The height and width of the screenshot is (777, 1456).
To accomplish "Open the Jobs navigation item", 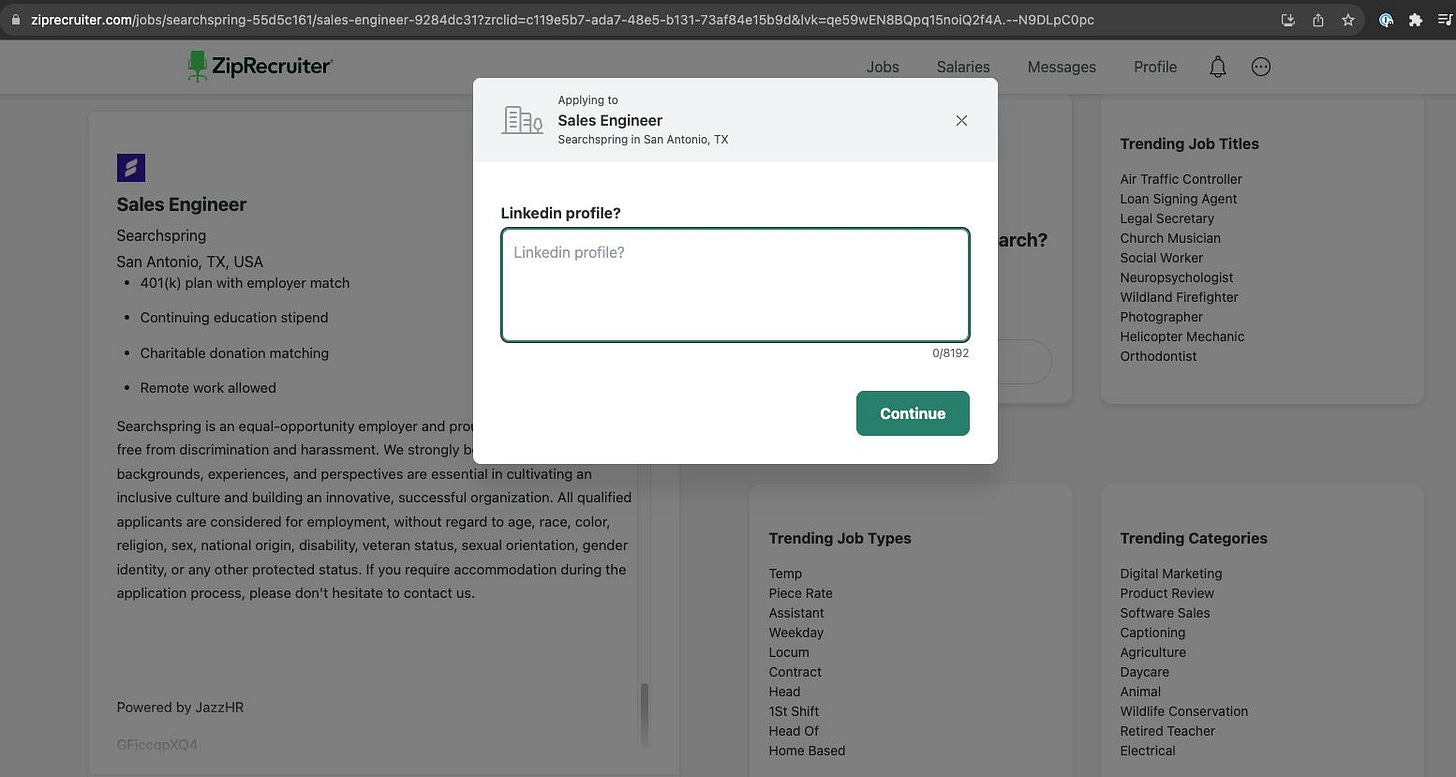I will 882,67.
